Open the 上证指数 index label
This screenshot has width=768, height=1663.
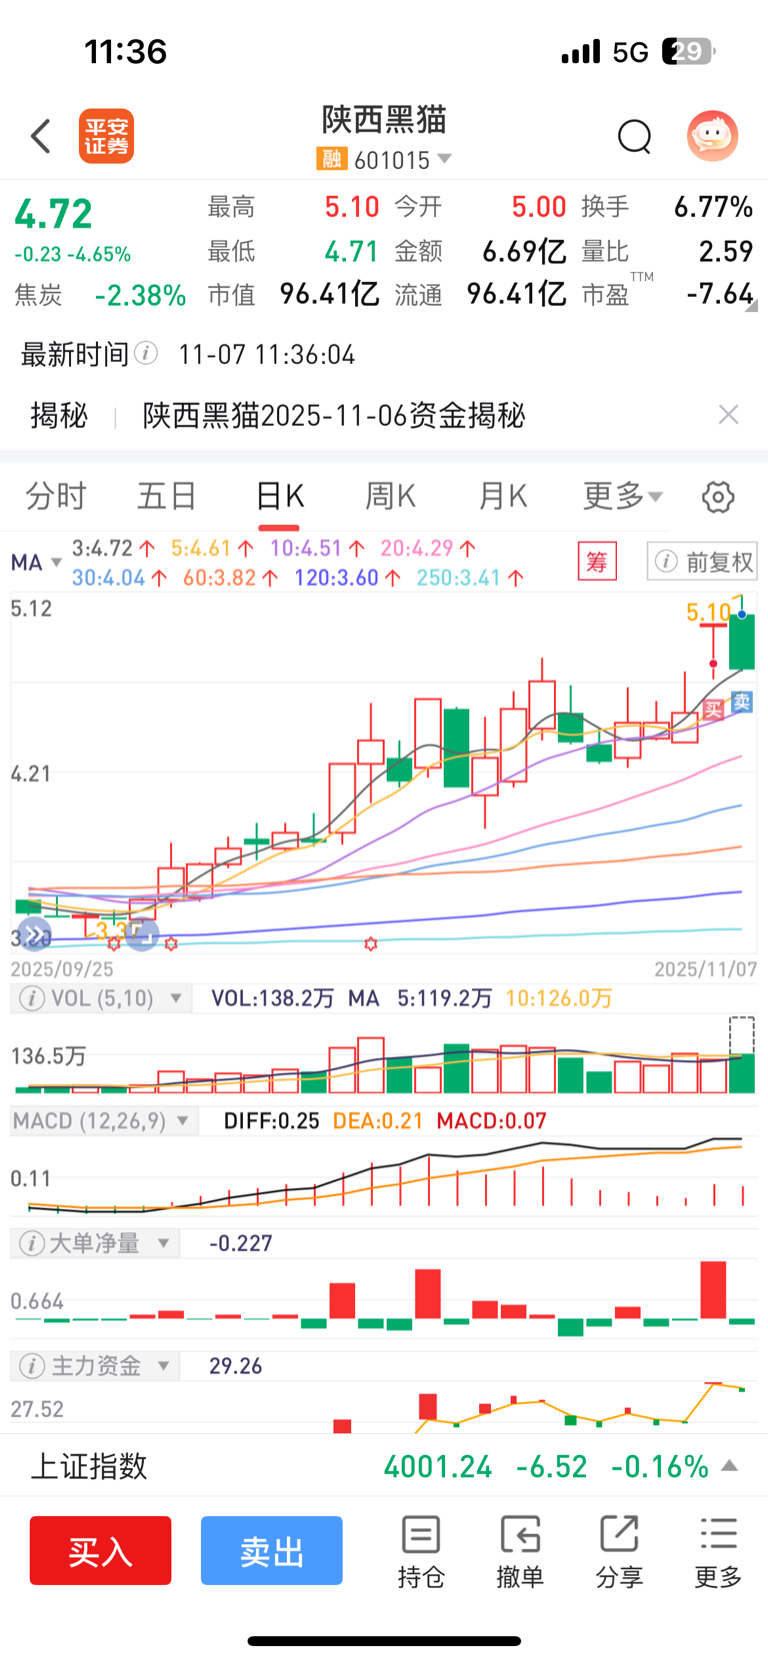(89, 1466)
